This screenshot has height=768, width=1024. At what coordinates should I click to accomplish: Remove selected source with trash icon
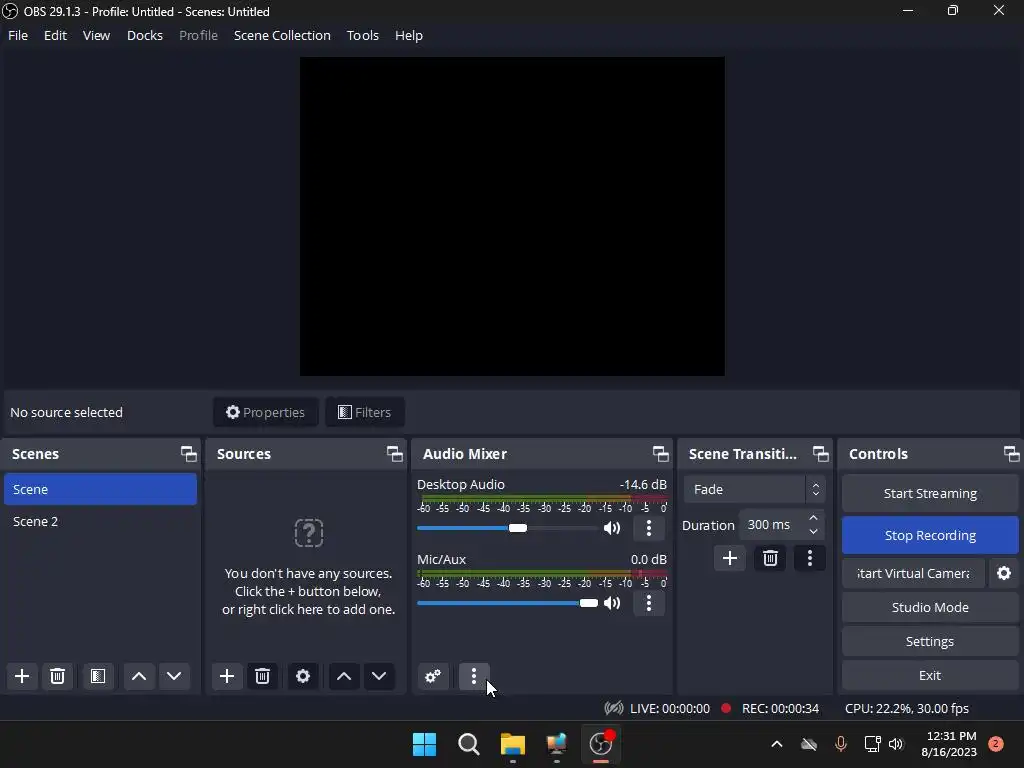tap(263, 676)
